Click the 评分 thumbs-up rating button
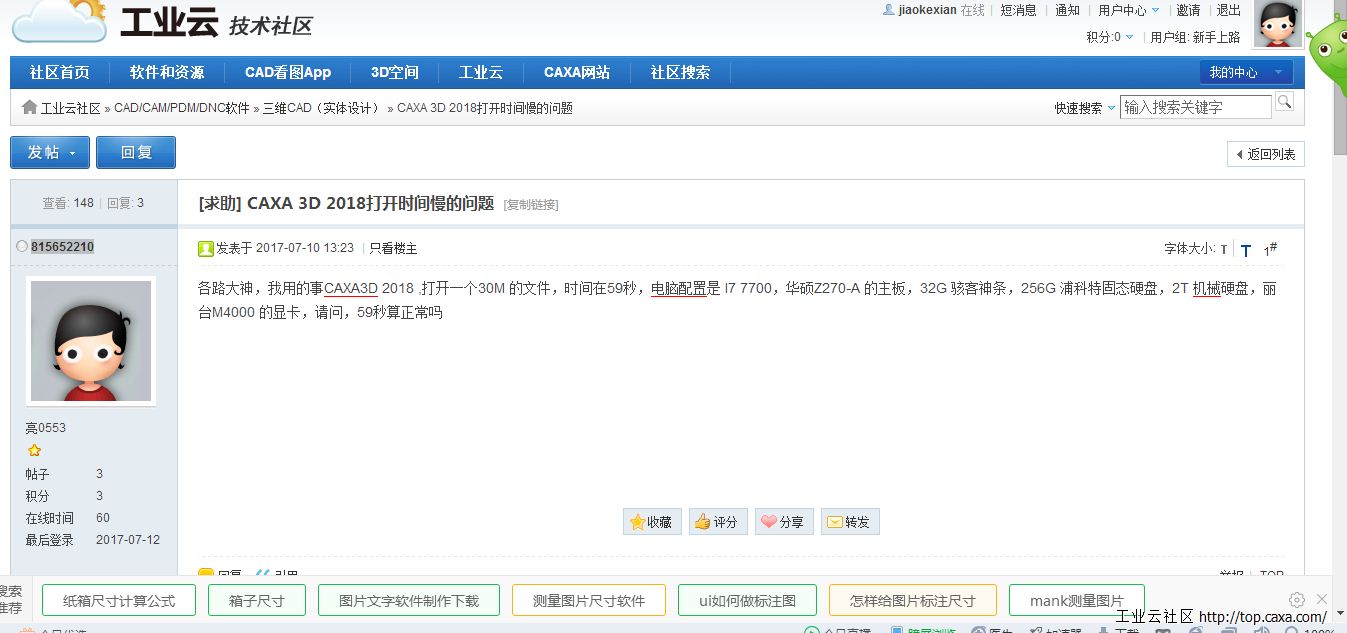This screenshot has height=633, width=1347. 717,521
